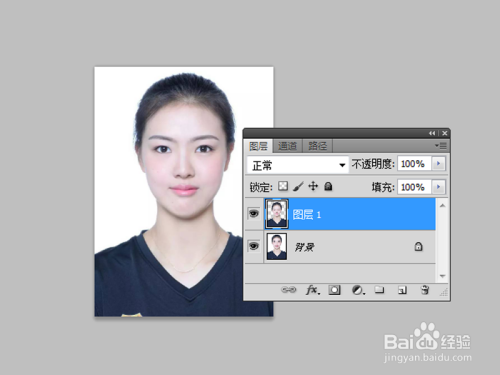The image size is (500, 375).
Task: Open the layers panel options menu
Action: click(441, 146)
